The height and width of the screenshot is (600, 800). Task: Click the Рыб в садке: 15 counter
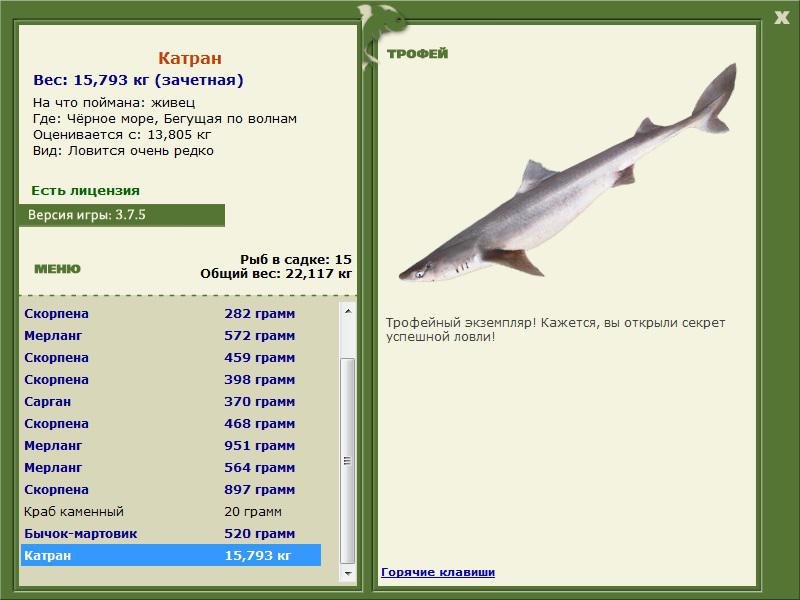[296, 259]
